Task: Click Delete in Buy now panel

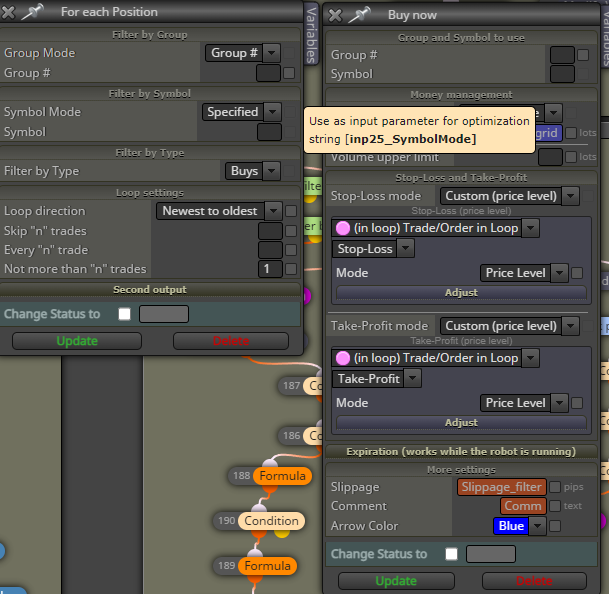Action: [534, 581]
